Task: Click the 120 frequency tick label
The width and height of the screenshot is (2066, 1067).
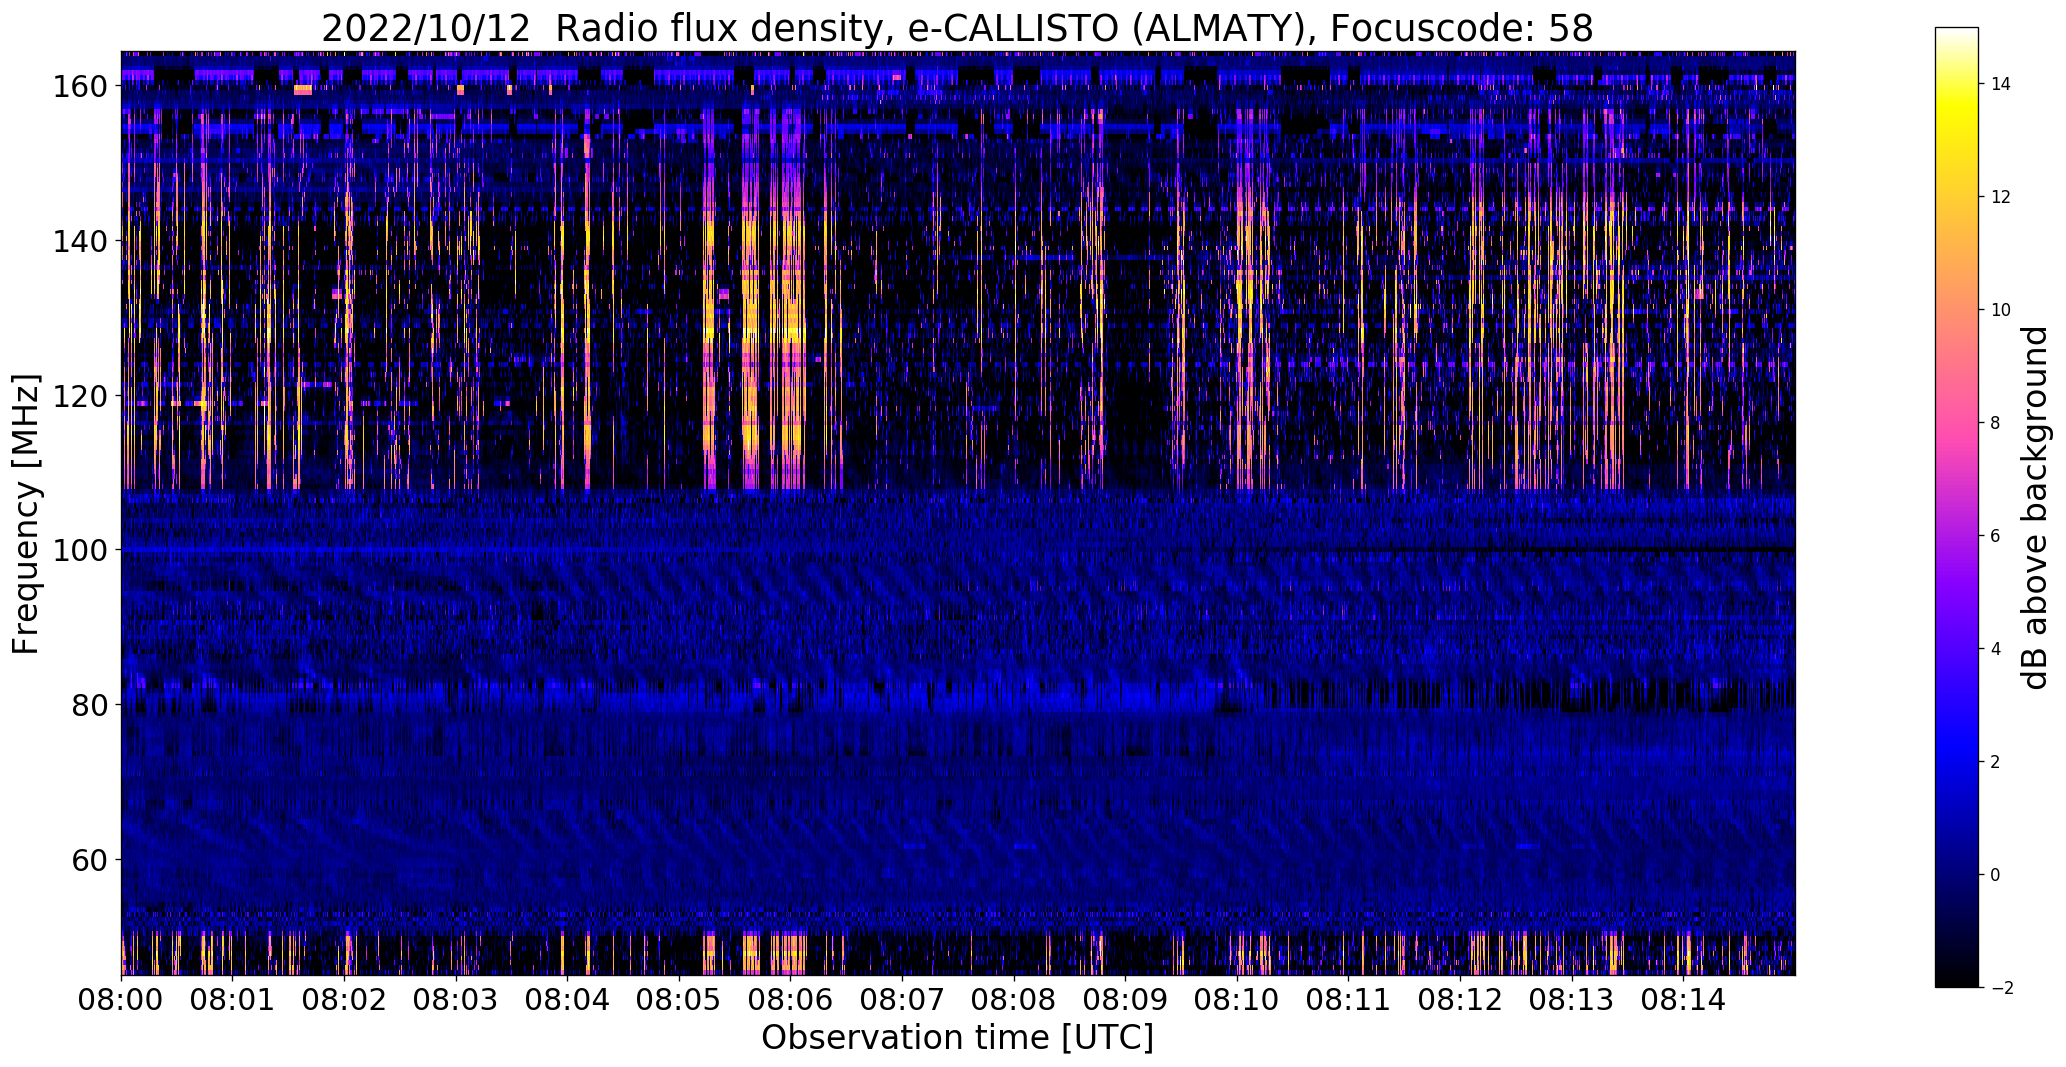Action: 80,396
